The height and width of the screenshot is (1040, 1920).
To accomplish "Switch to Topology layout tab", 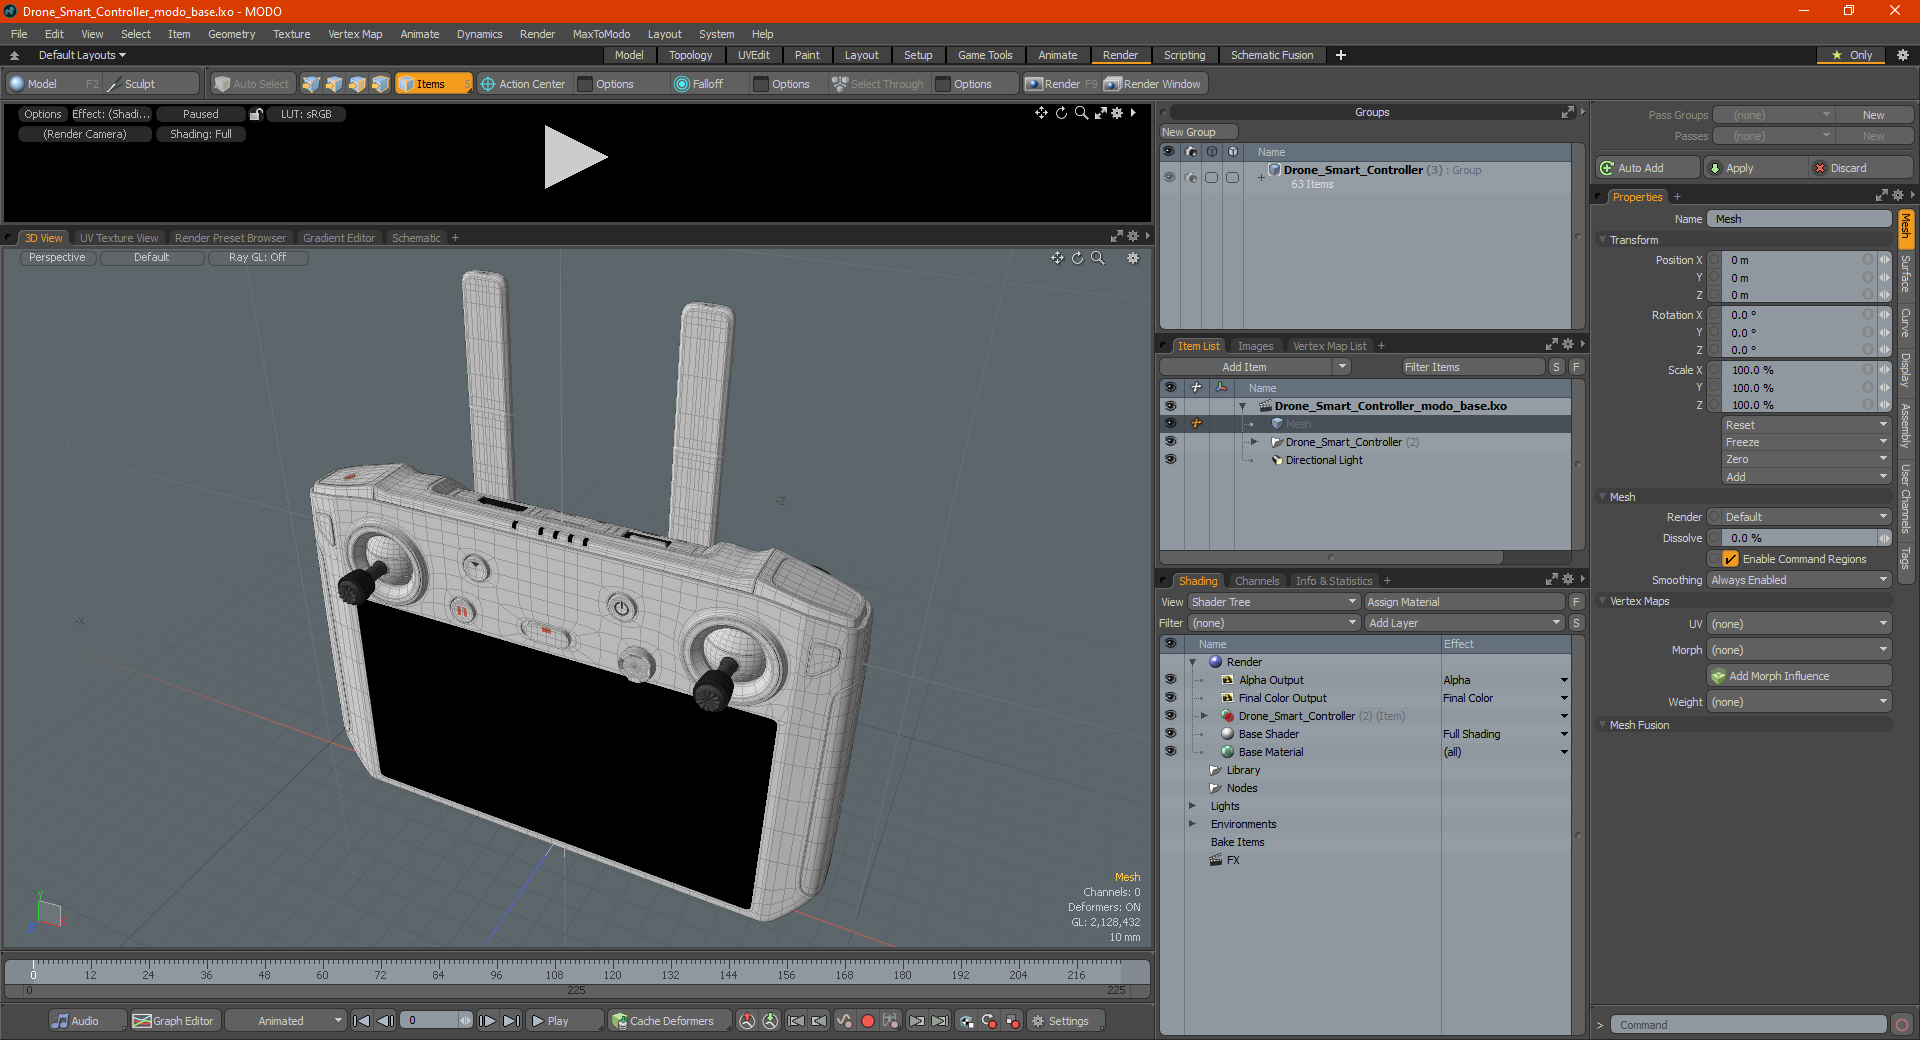I will [691, 55].
